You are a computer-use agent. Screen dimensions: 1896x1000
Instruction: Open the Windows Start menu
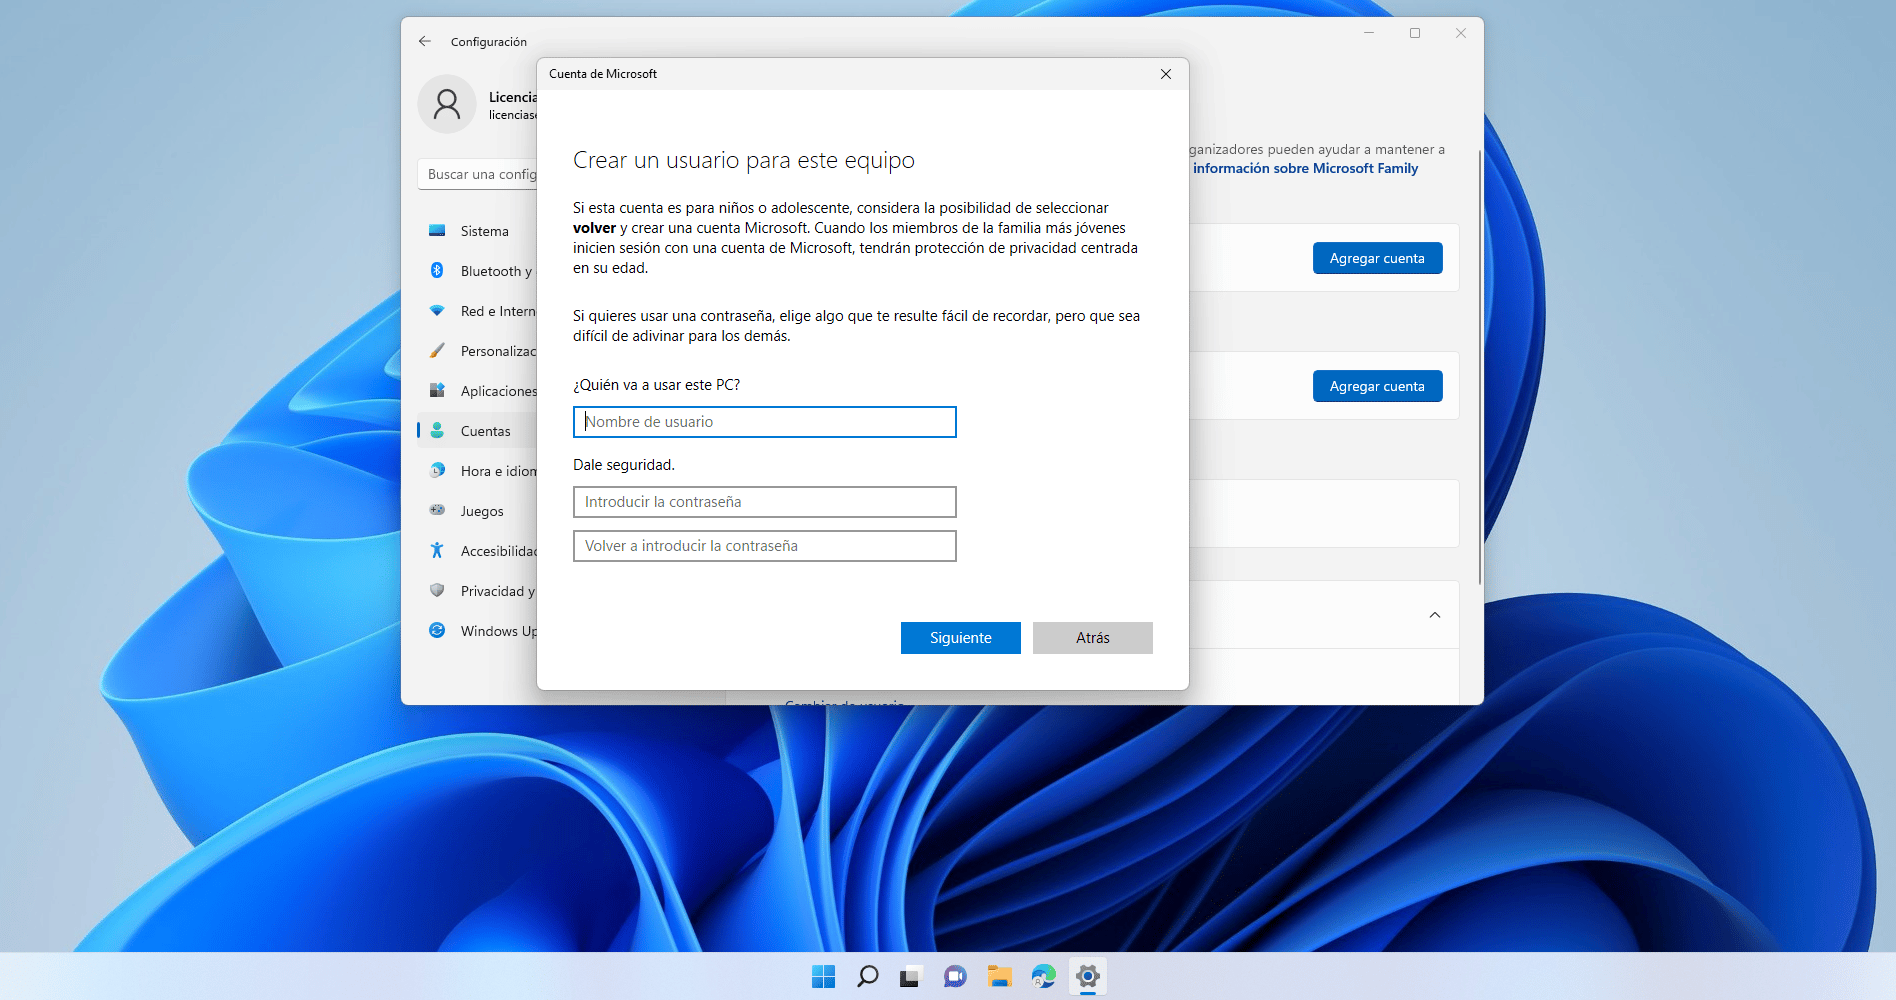click(x=823, y=976)
